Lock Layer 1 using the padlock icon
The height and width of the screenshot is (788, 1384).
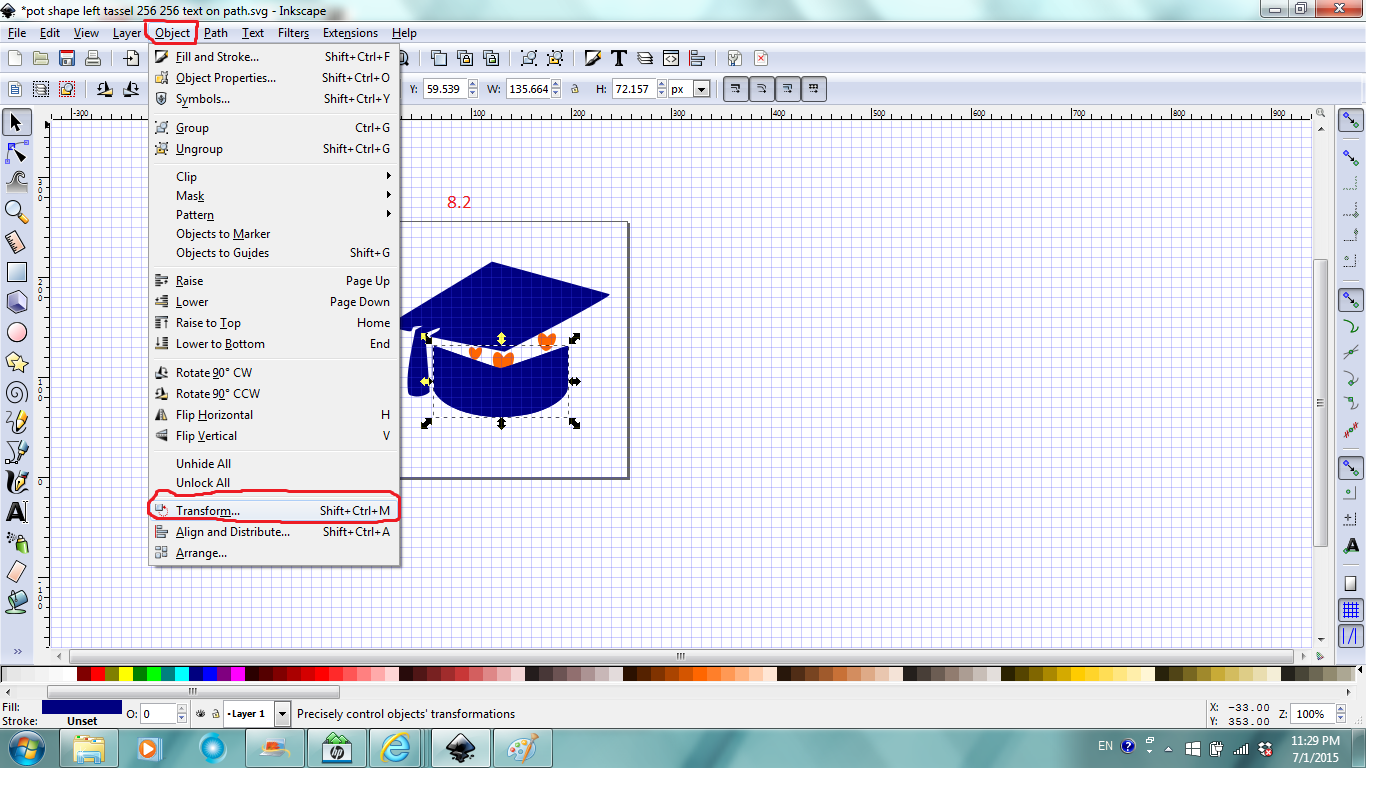(x=215, y=713)
